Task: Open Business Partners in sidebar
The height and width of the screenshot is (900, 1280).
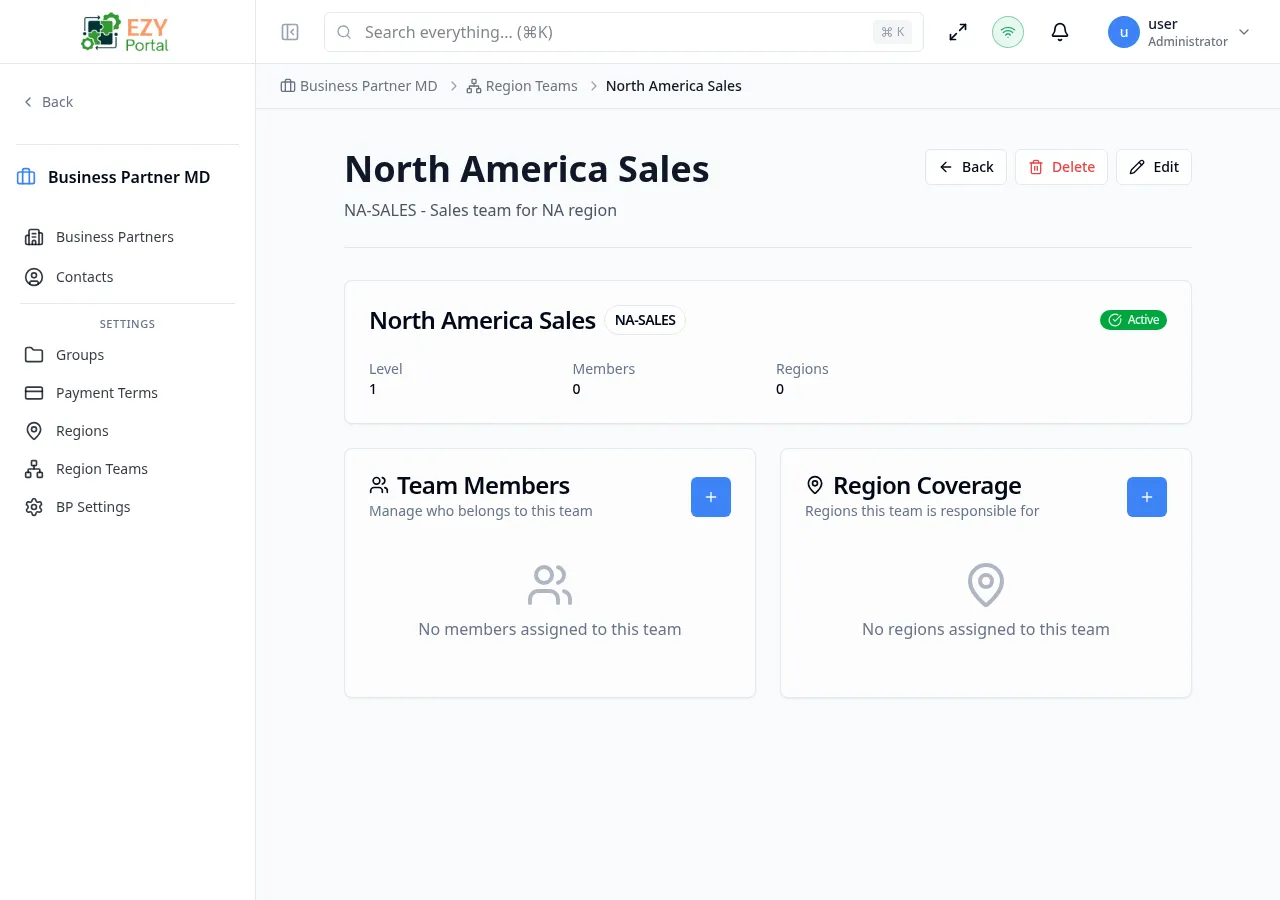Action: point(115,237)
